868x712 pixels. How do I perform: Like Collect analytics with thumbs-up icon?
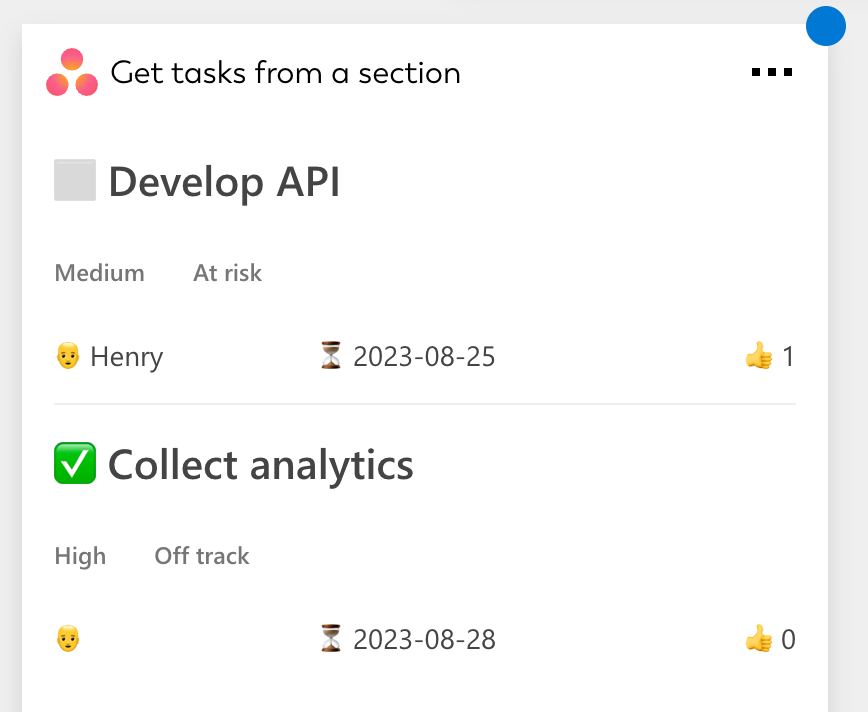pos(759,639)
